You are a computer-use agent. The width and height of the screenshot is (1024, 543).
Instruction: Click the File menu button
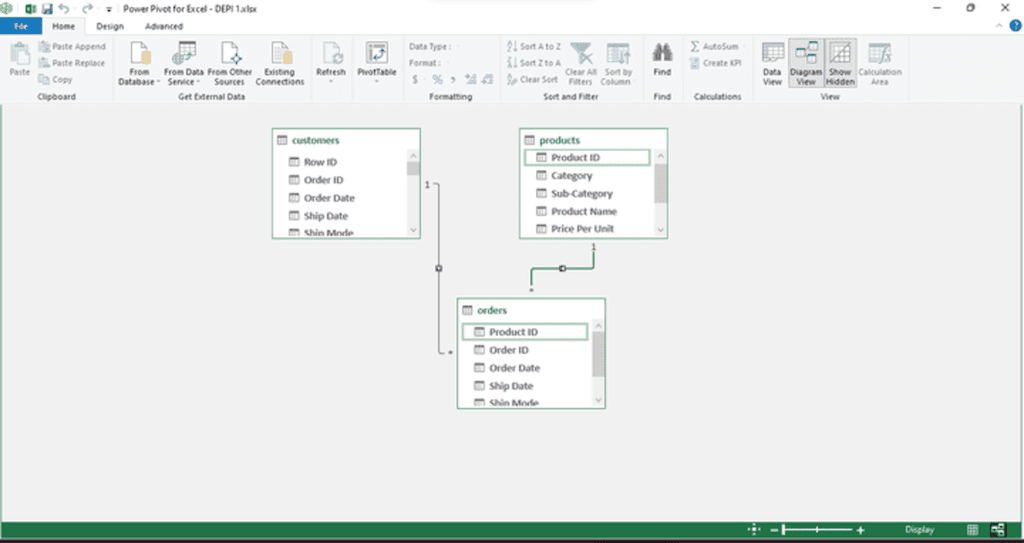click(20, 26)
